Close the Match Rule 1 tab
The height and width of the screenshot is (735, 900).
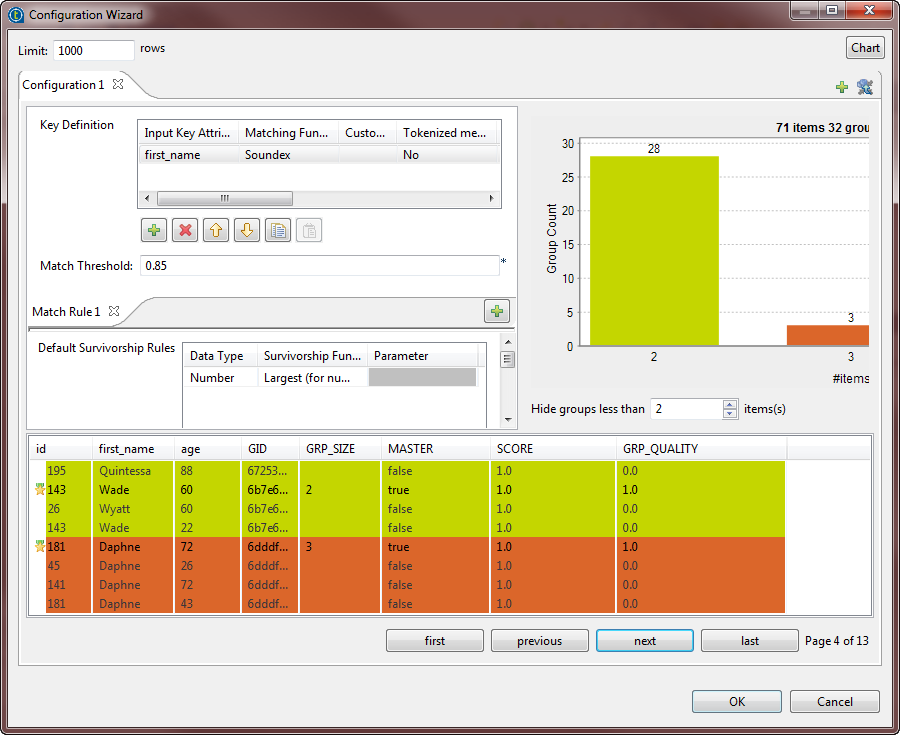tap(114, 311)
